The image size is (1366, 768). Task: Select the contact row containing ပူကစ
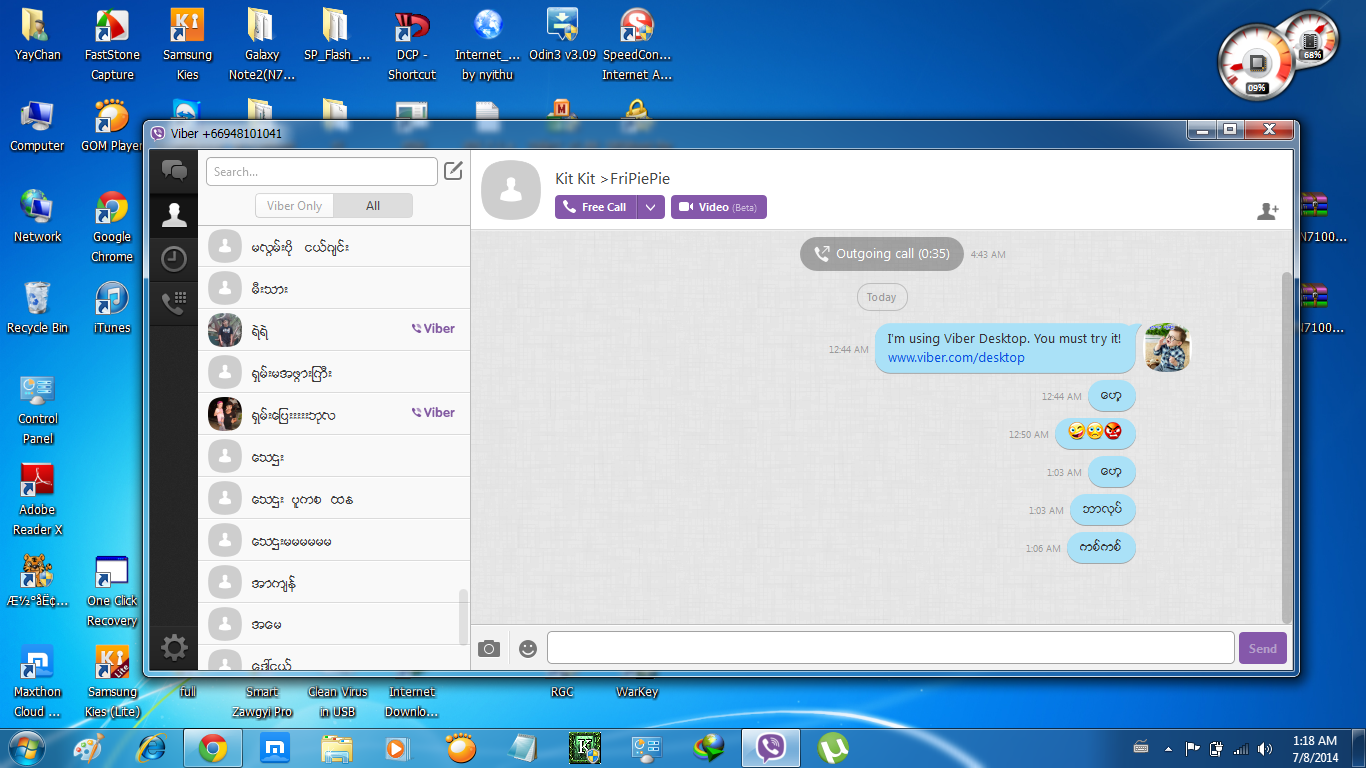click(x=334, y=498)
